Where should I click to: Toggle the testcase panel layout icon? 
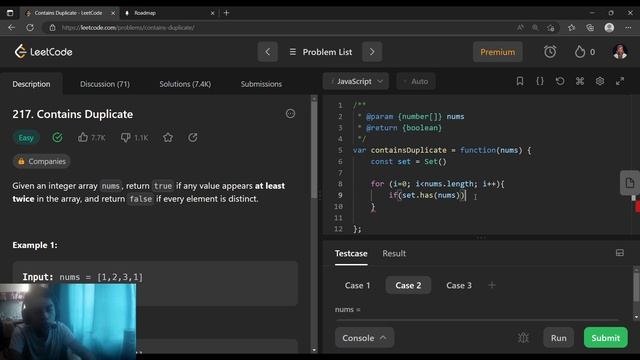click(620, 253)
